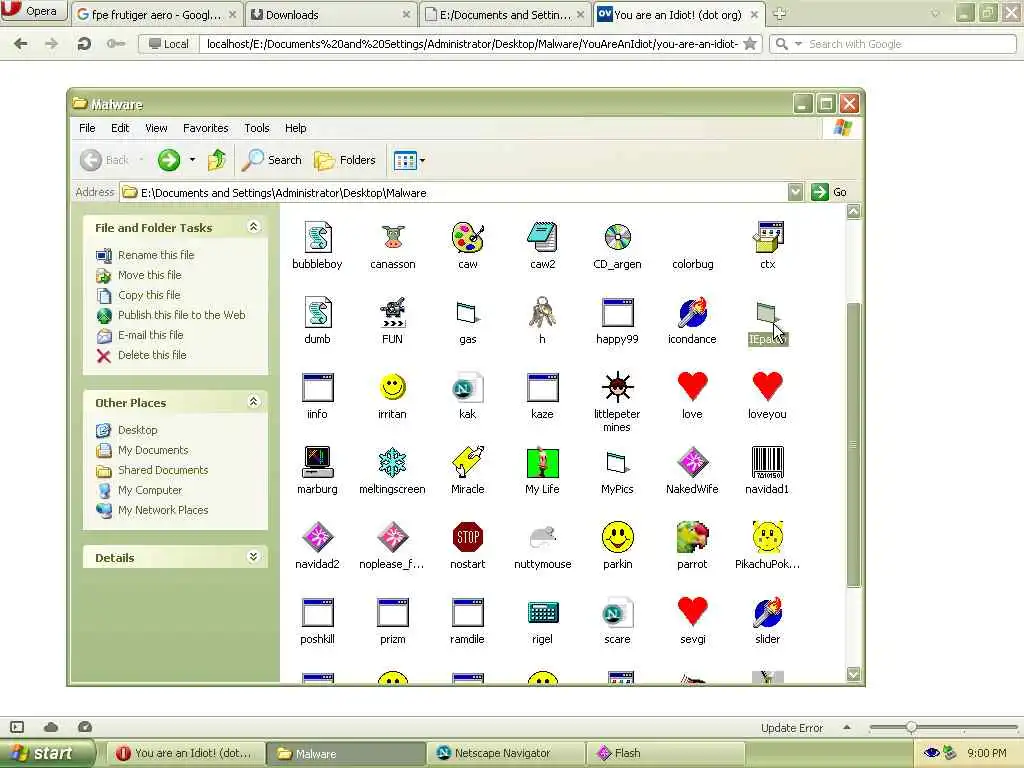The width and height of the screenshot is (1024, 768).
Task: Expand the Update Error status arrow
Action: point(846,728)
